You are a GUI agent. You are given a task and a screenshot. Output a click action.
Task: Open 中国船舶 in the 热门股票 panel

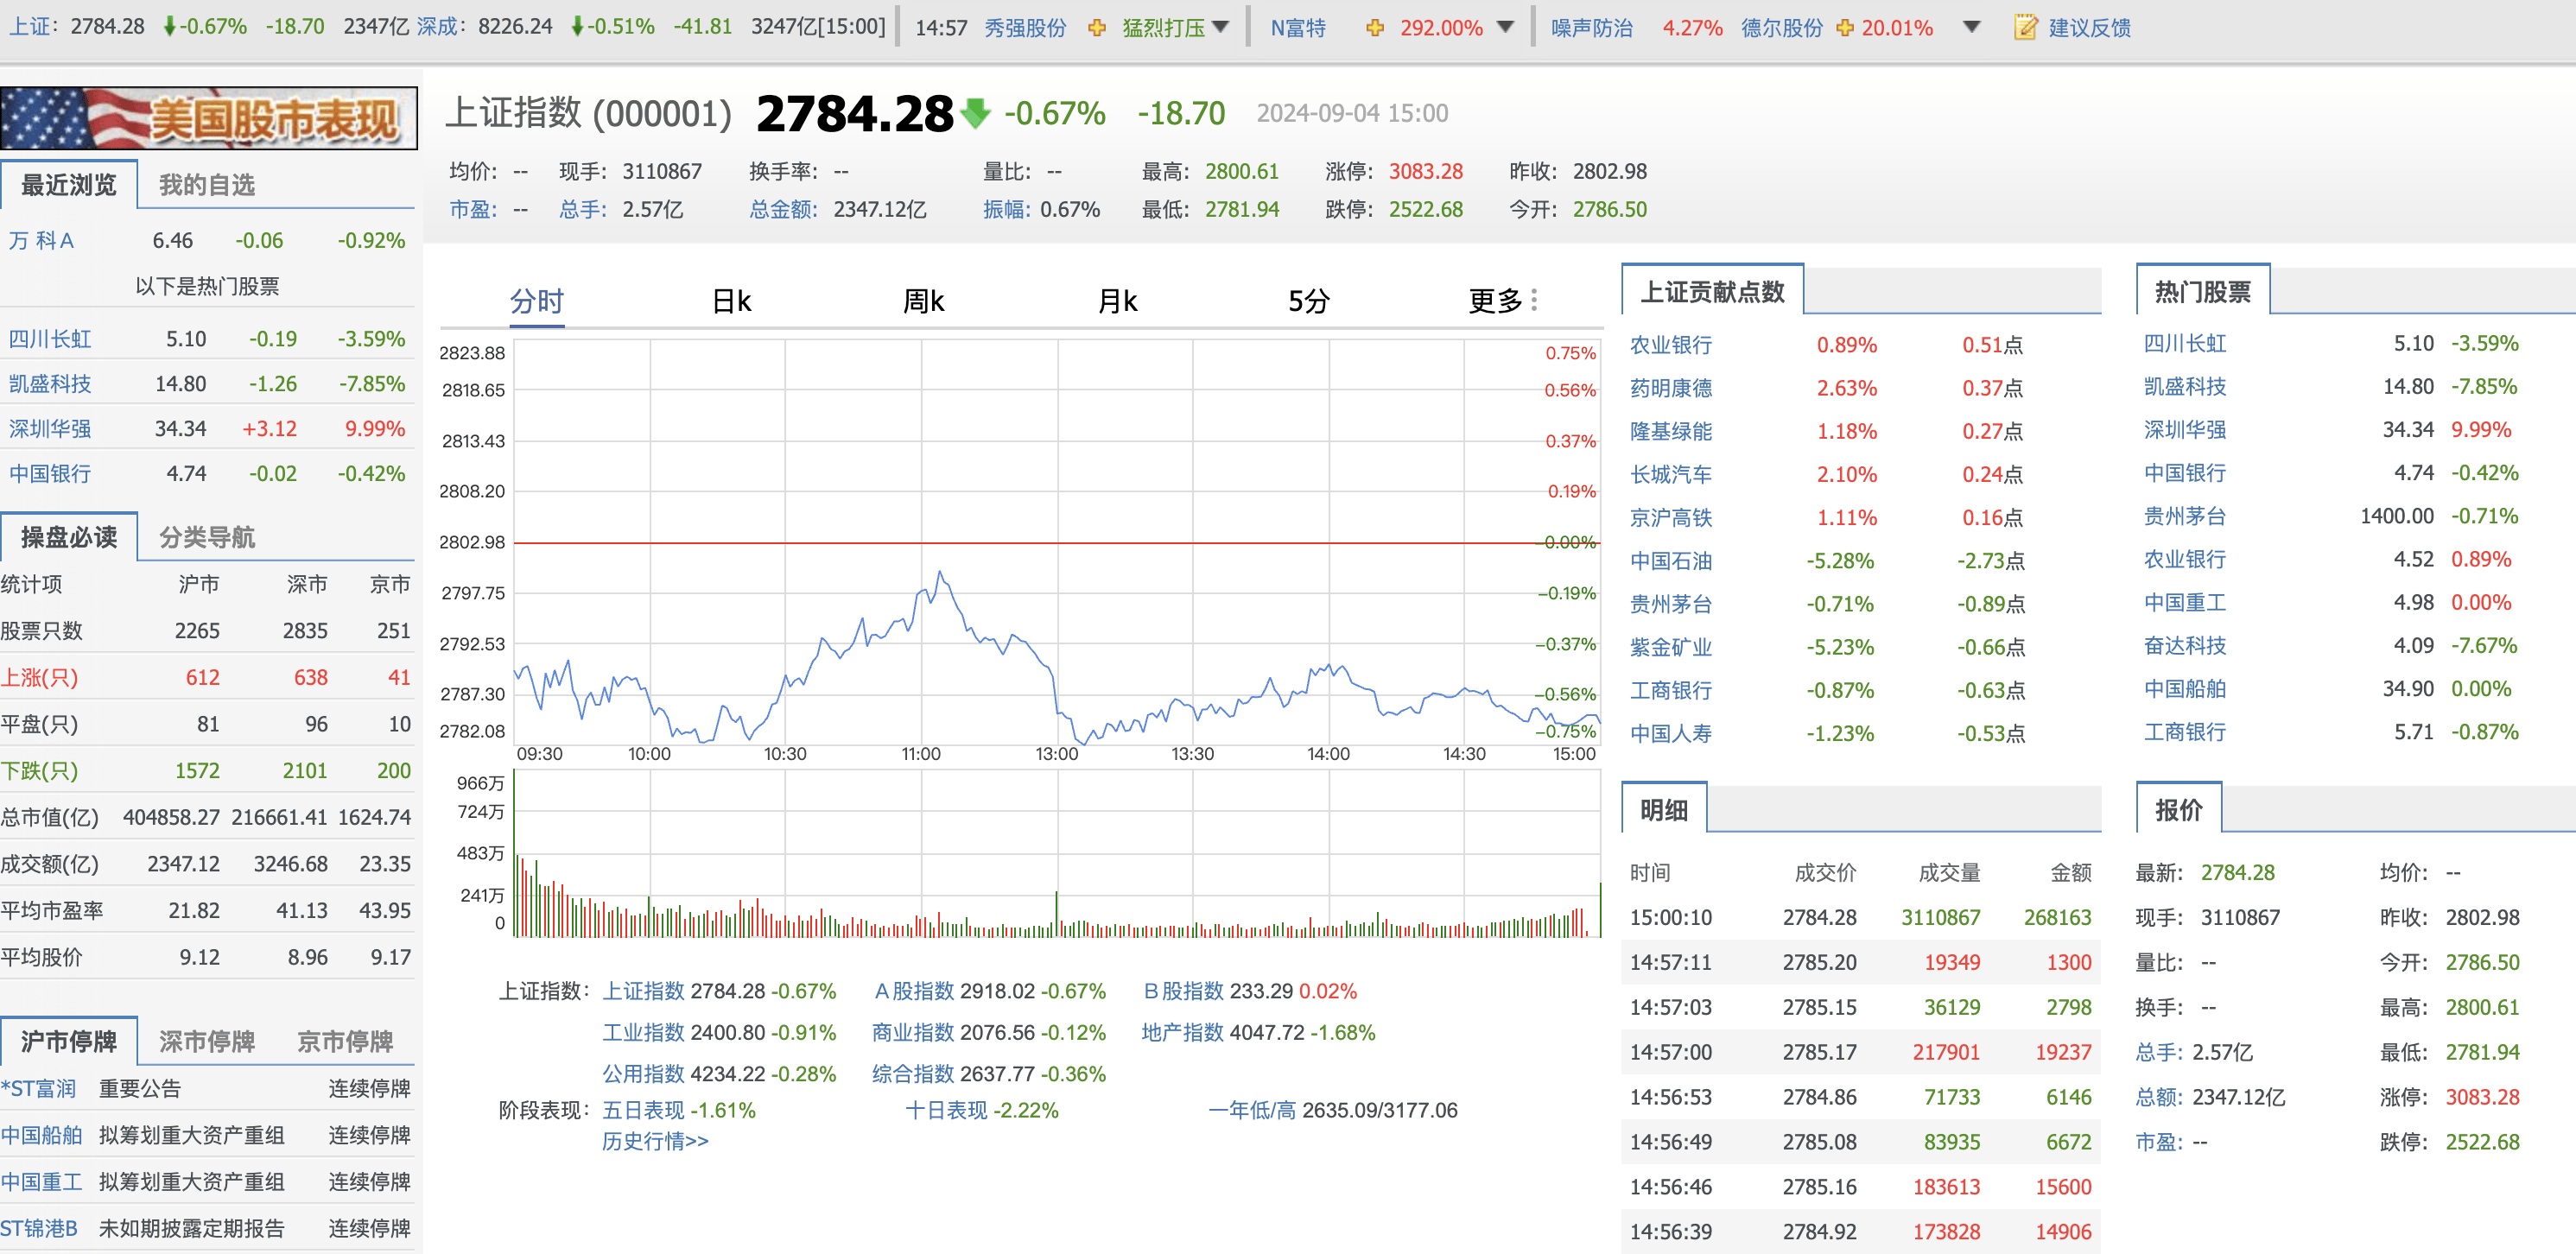coord(2185,689)
